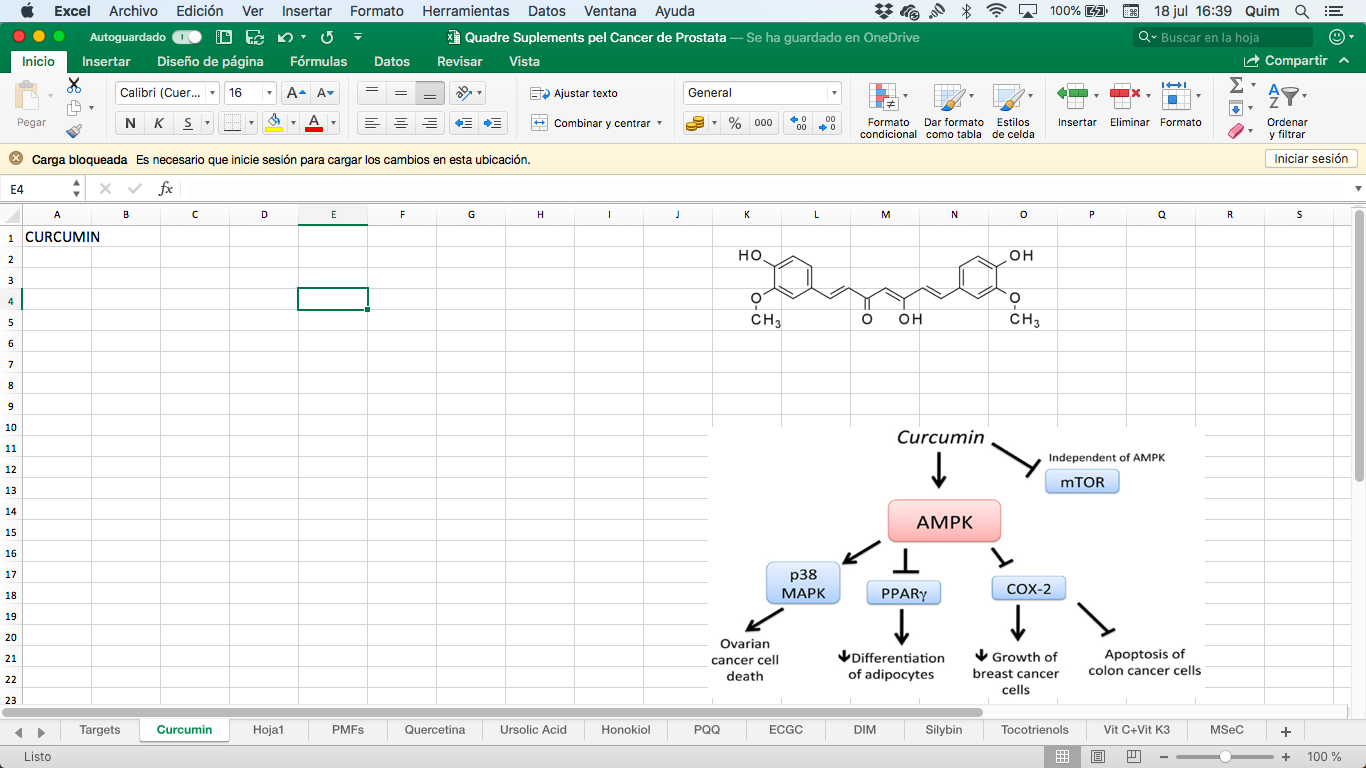Switch to the Fórmulas ribbon tab
The width and height of the screenshot is (1366, 768).
pos(318,61)
